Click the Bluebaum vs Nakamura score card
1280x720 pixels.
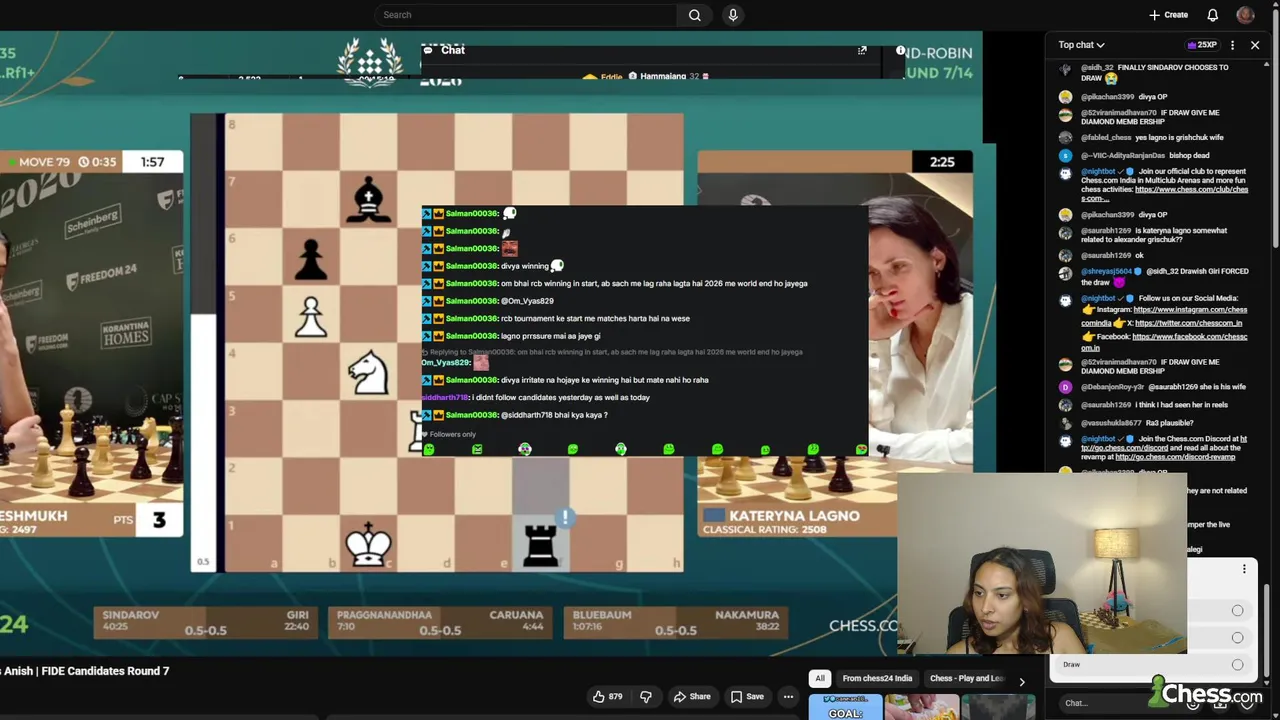click(676, 622)
